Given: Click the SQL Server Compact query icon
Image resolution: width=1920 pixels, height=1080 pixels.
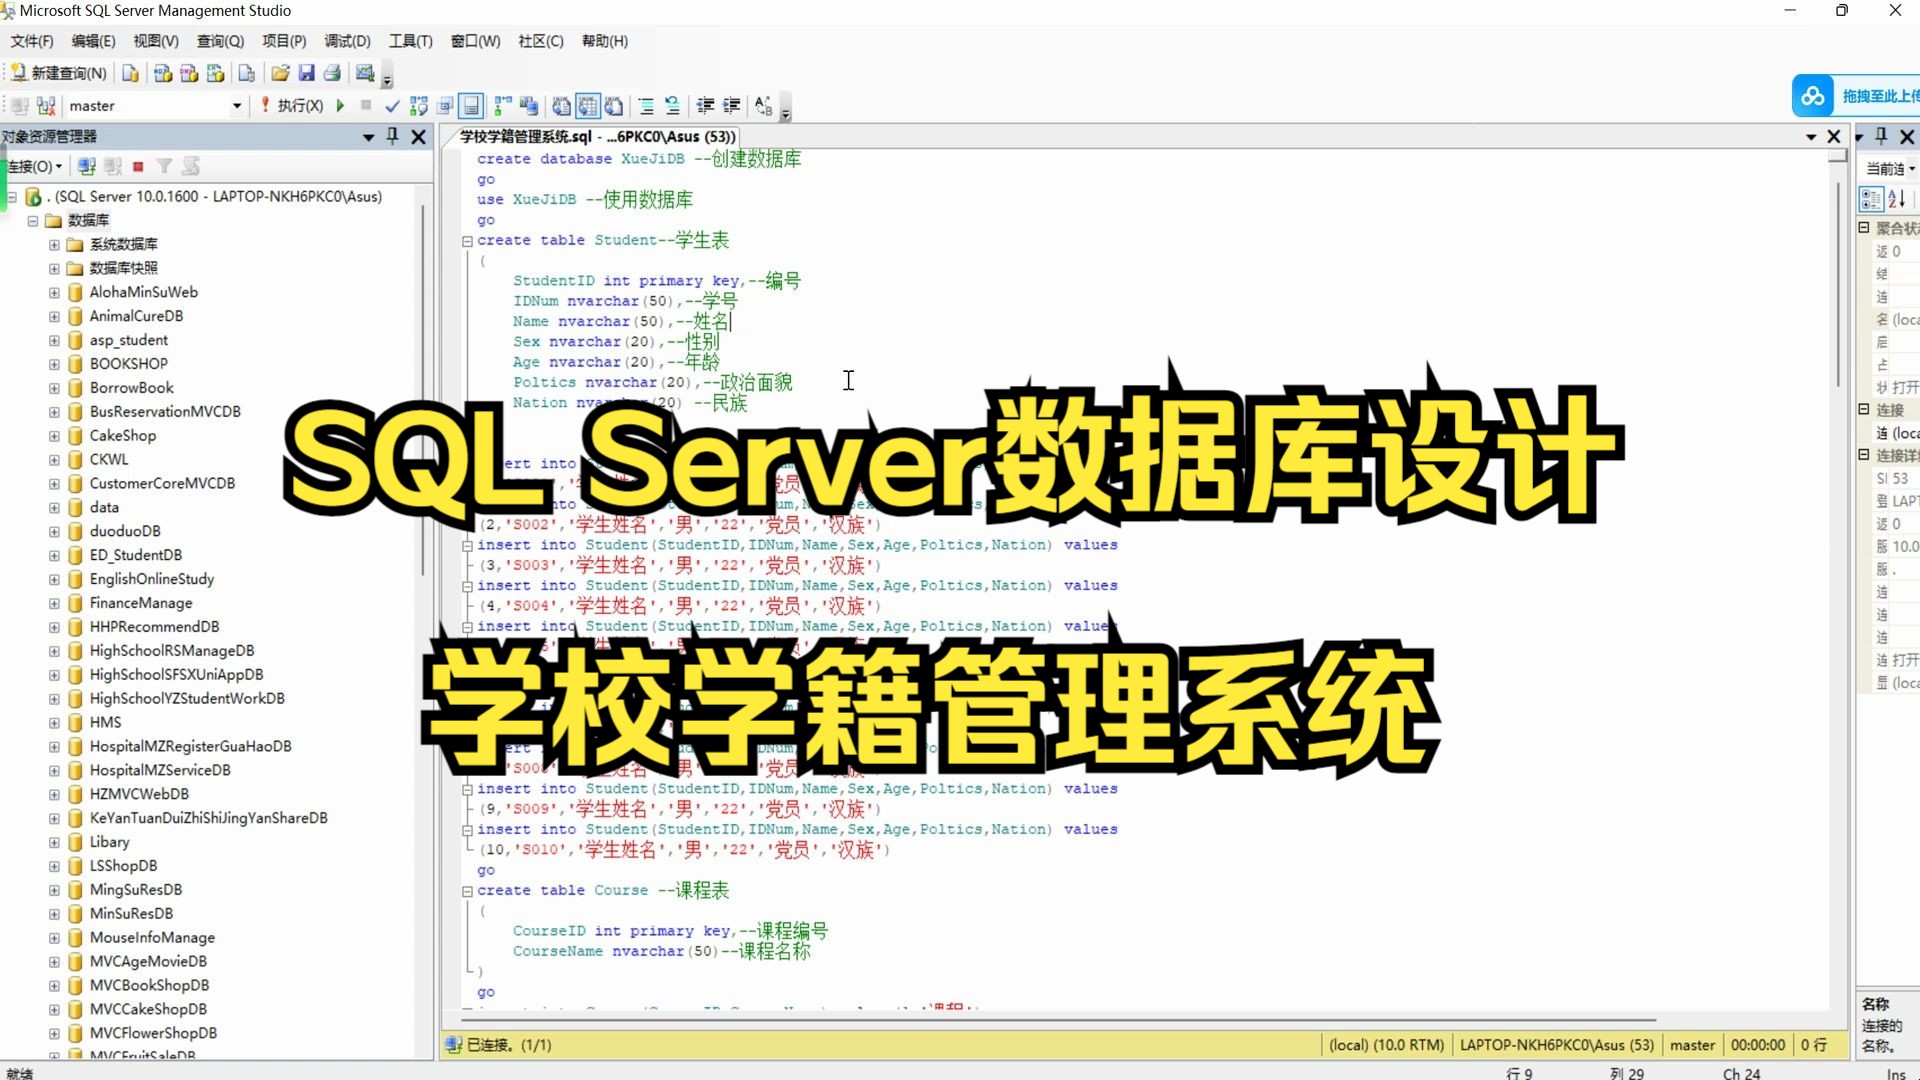Looking at the screenshot, I should (x=247, y=73).
